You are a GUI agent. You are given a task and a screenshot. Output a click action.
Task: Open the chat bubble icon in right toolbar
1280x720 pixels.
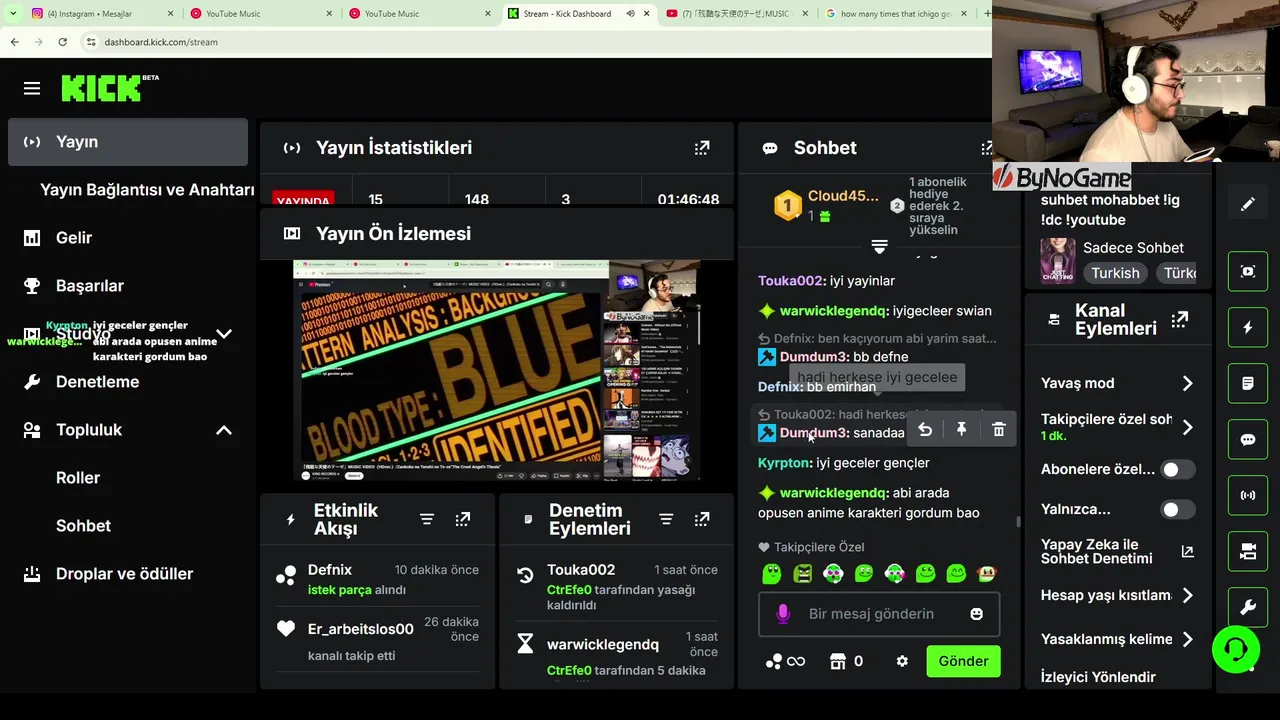tap(1248, 439)
